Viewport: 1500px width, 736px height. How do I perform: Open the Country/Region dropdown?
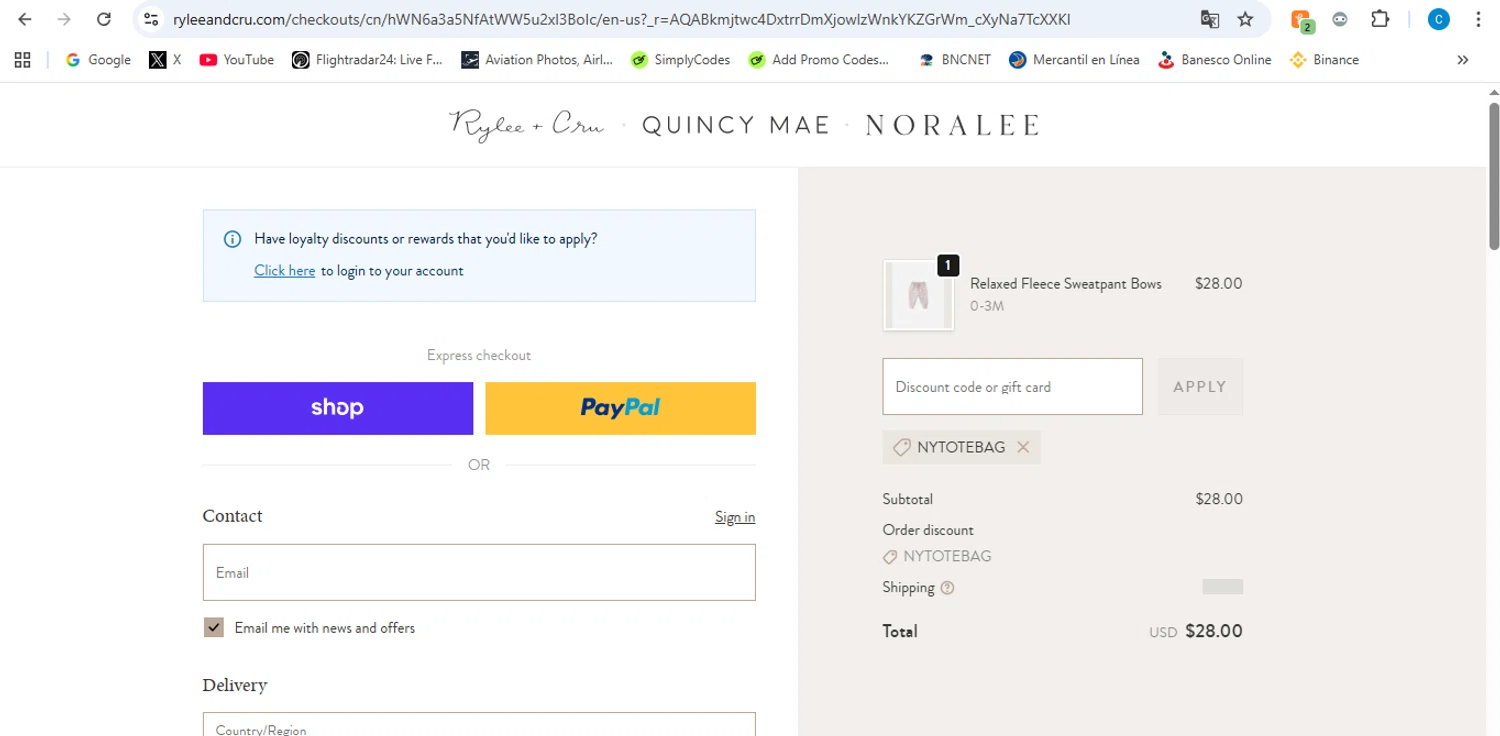pos(479,724)
